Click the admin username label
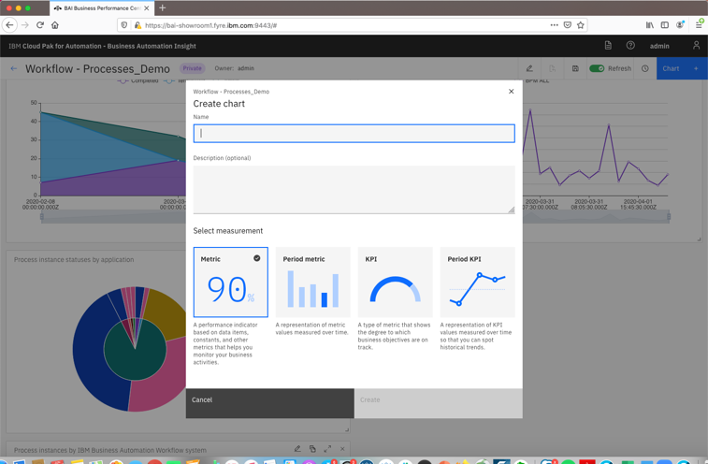Screen dimensions: 708x464 [659, 46]
